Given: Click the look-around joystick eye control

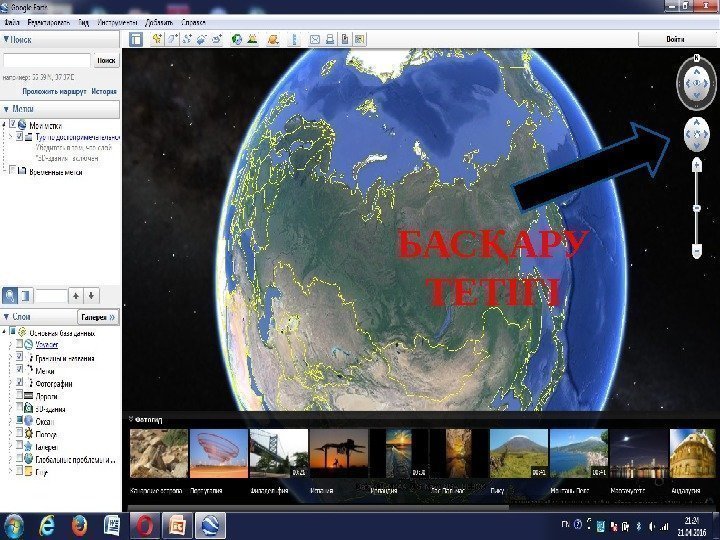Looking at the screenshot, I should (697, 83).
